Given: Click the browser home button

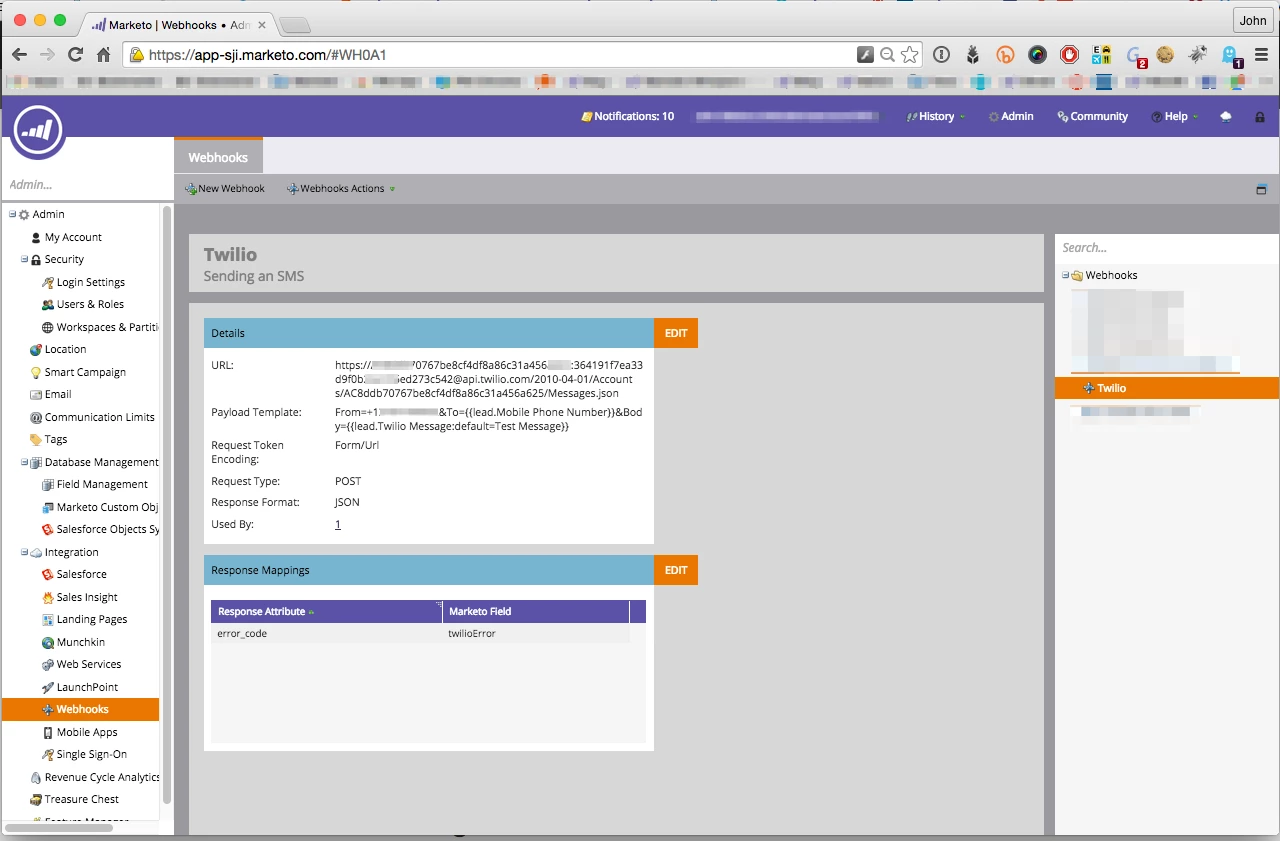Looking at the screenshot, I should (103, 55).
